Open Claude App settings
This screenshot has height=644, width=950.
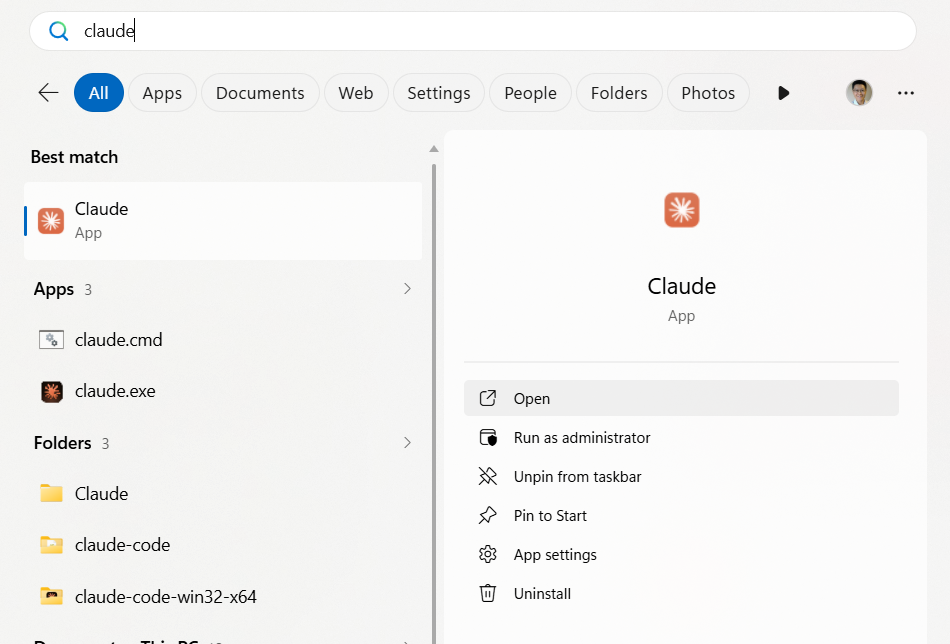(x=681, y=554)
